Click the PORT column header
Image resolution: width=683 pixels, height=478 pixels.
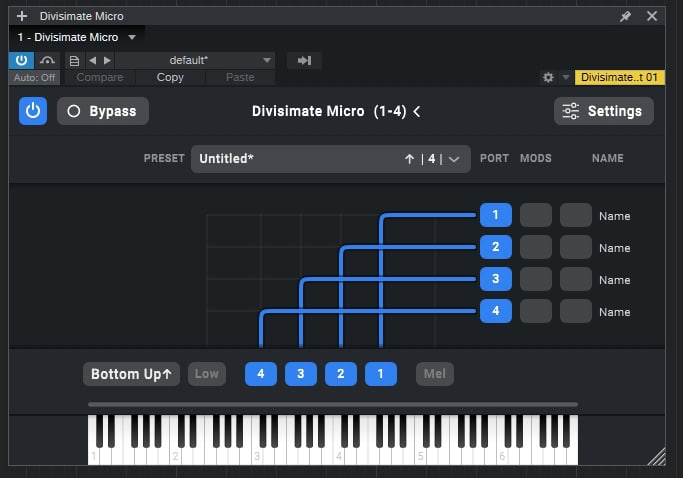494,159
